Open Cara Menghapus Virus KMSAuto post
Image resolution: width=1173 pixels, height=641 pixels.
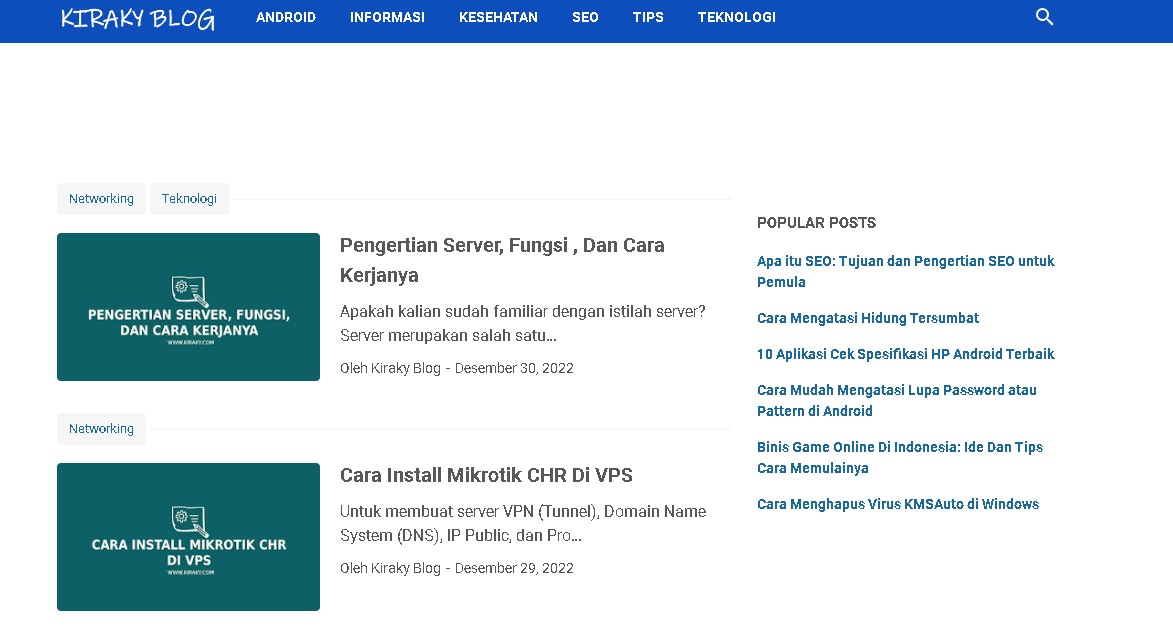point(897,504)
